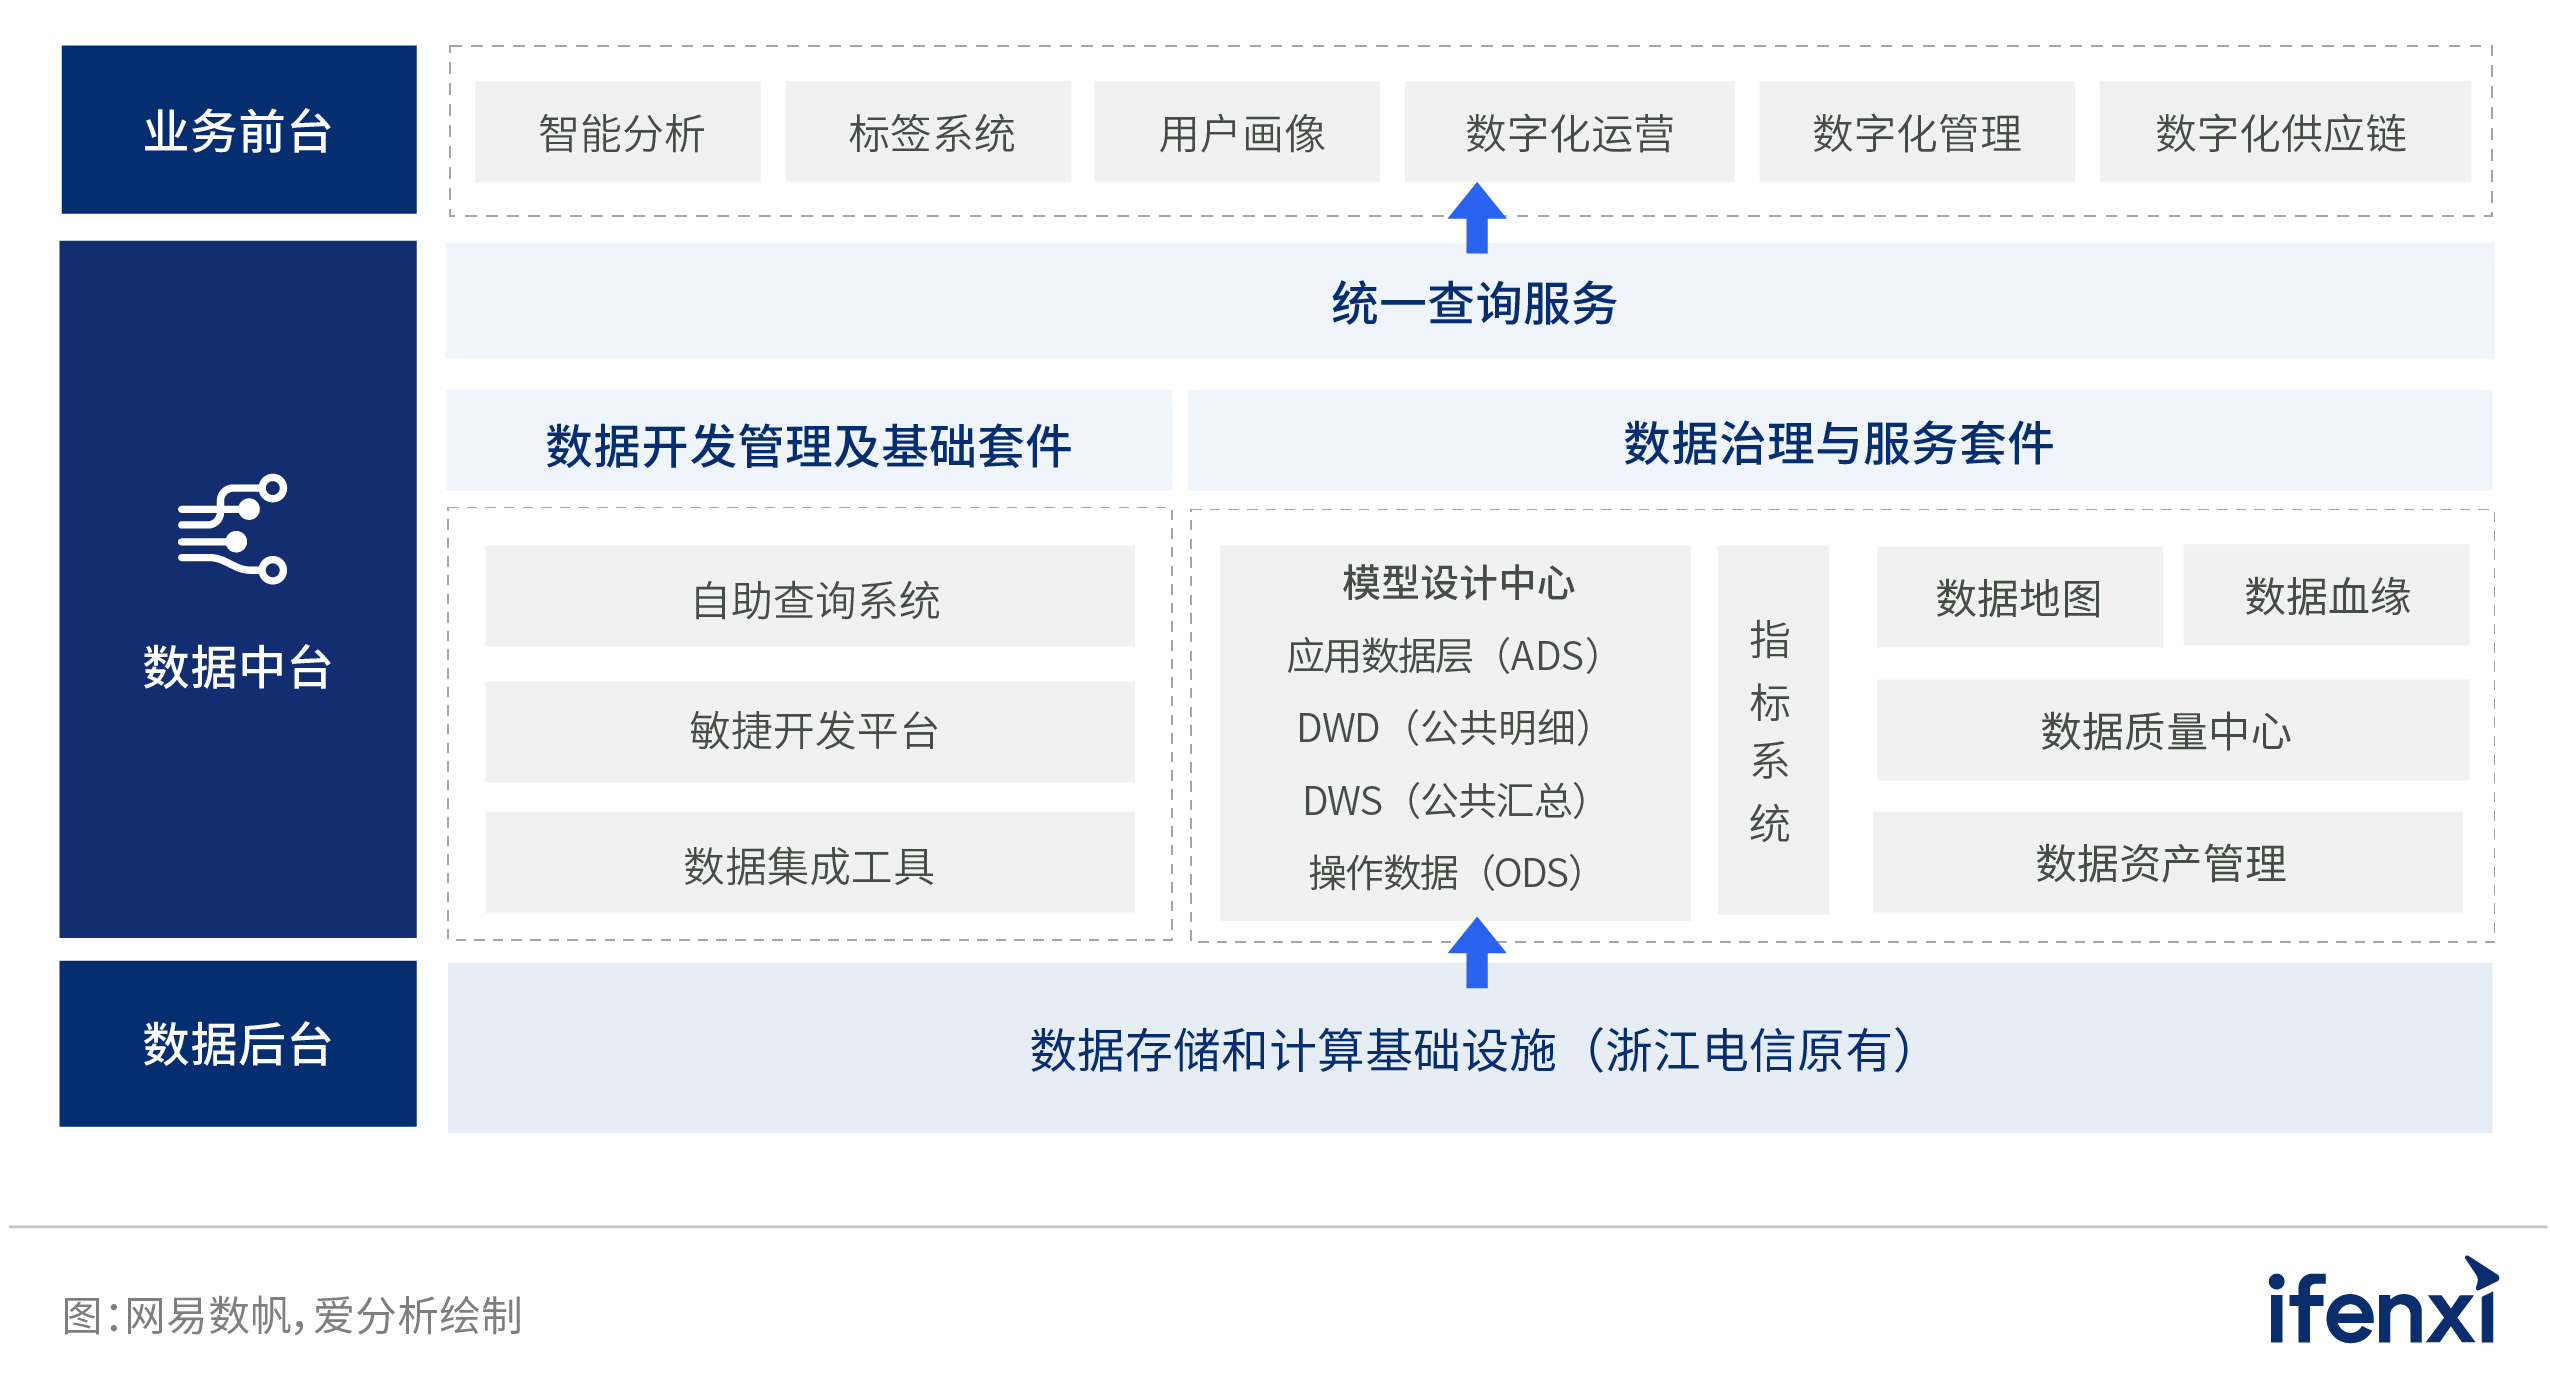The height and width of the screenshot is (1395, 2550).
Task: Select the 数据开发管理及基础套件 heading
Action: pos(808,442)
